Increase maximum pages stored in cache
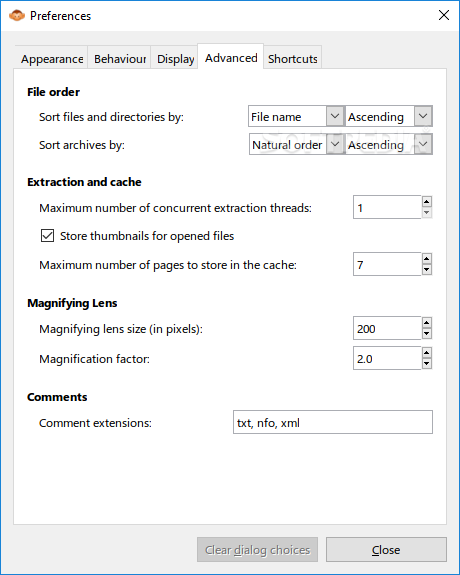Screen dimensions: 460x575 click(427, 259)
